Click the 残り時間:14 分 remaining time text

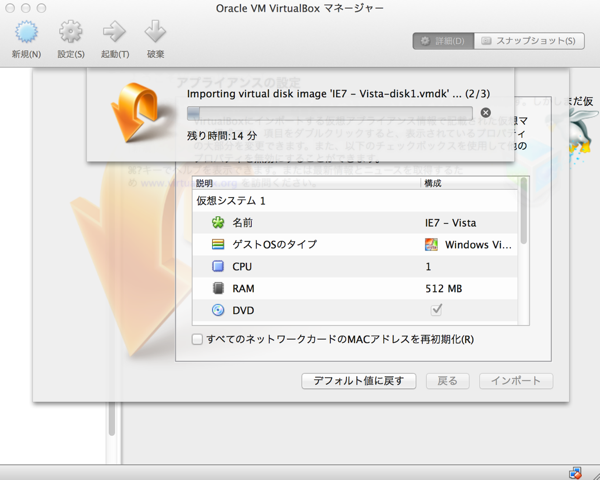click(x=222, y=136)
